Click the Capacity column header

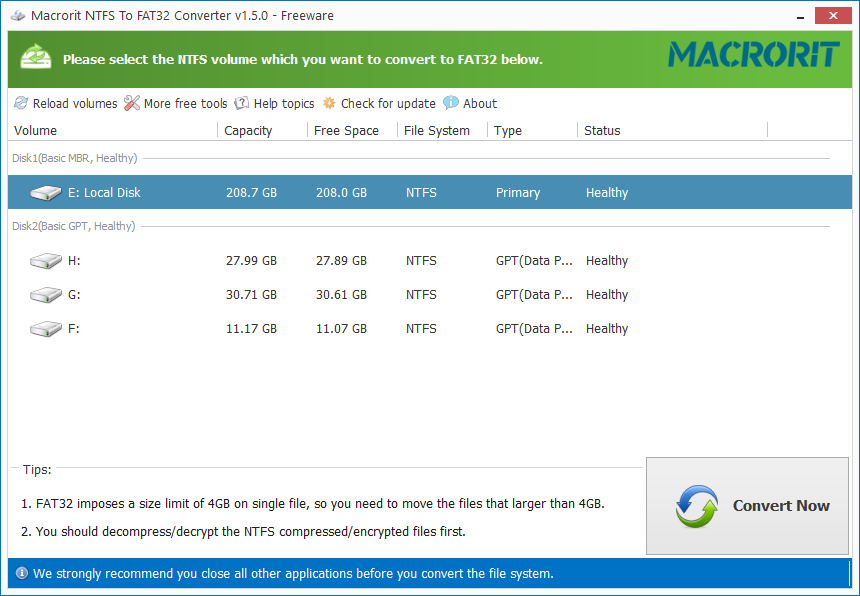click(248, 130)
